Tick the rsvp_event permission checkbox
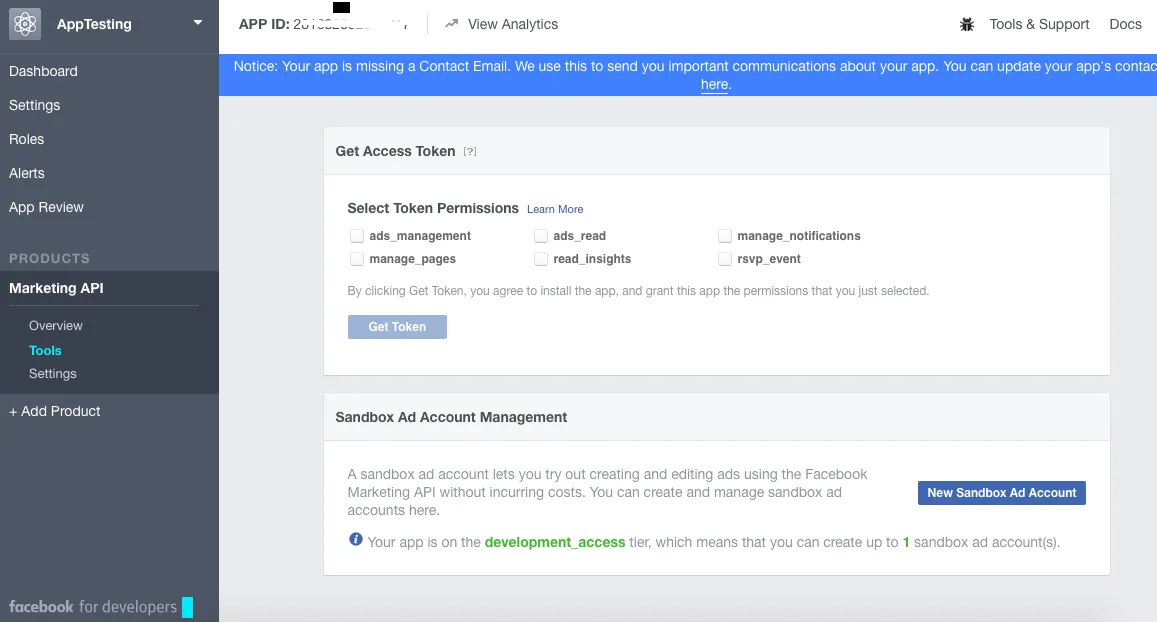This screenshot has width=1157, height=622. click(725, 258)
